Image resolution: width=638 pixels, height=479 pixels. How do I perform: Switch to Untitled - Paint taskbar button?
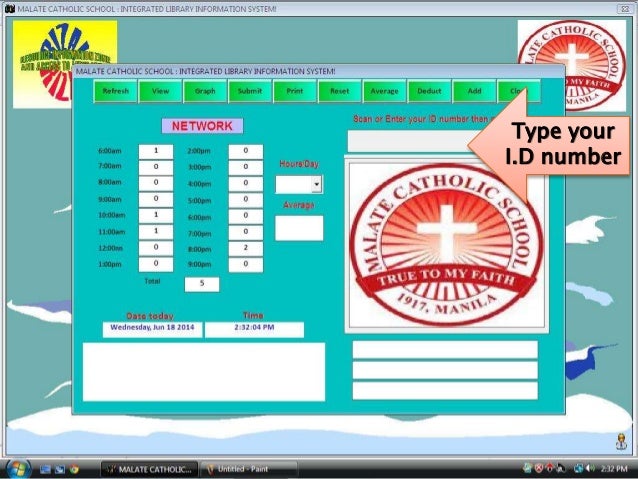tap(249, 469)
